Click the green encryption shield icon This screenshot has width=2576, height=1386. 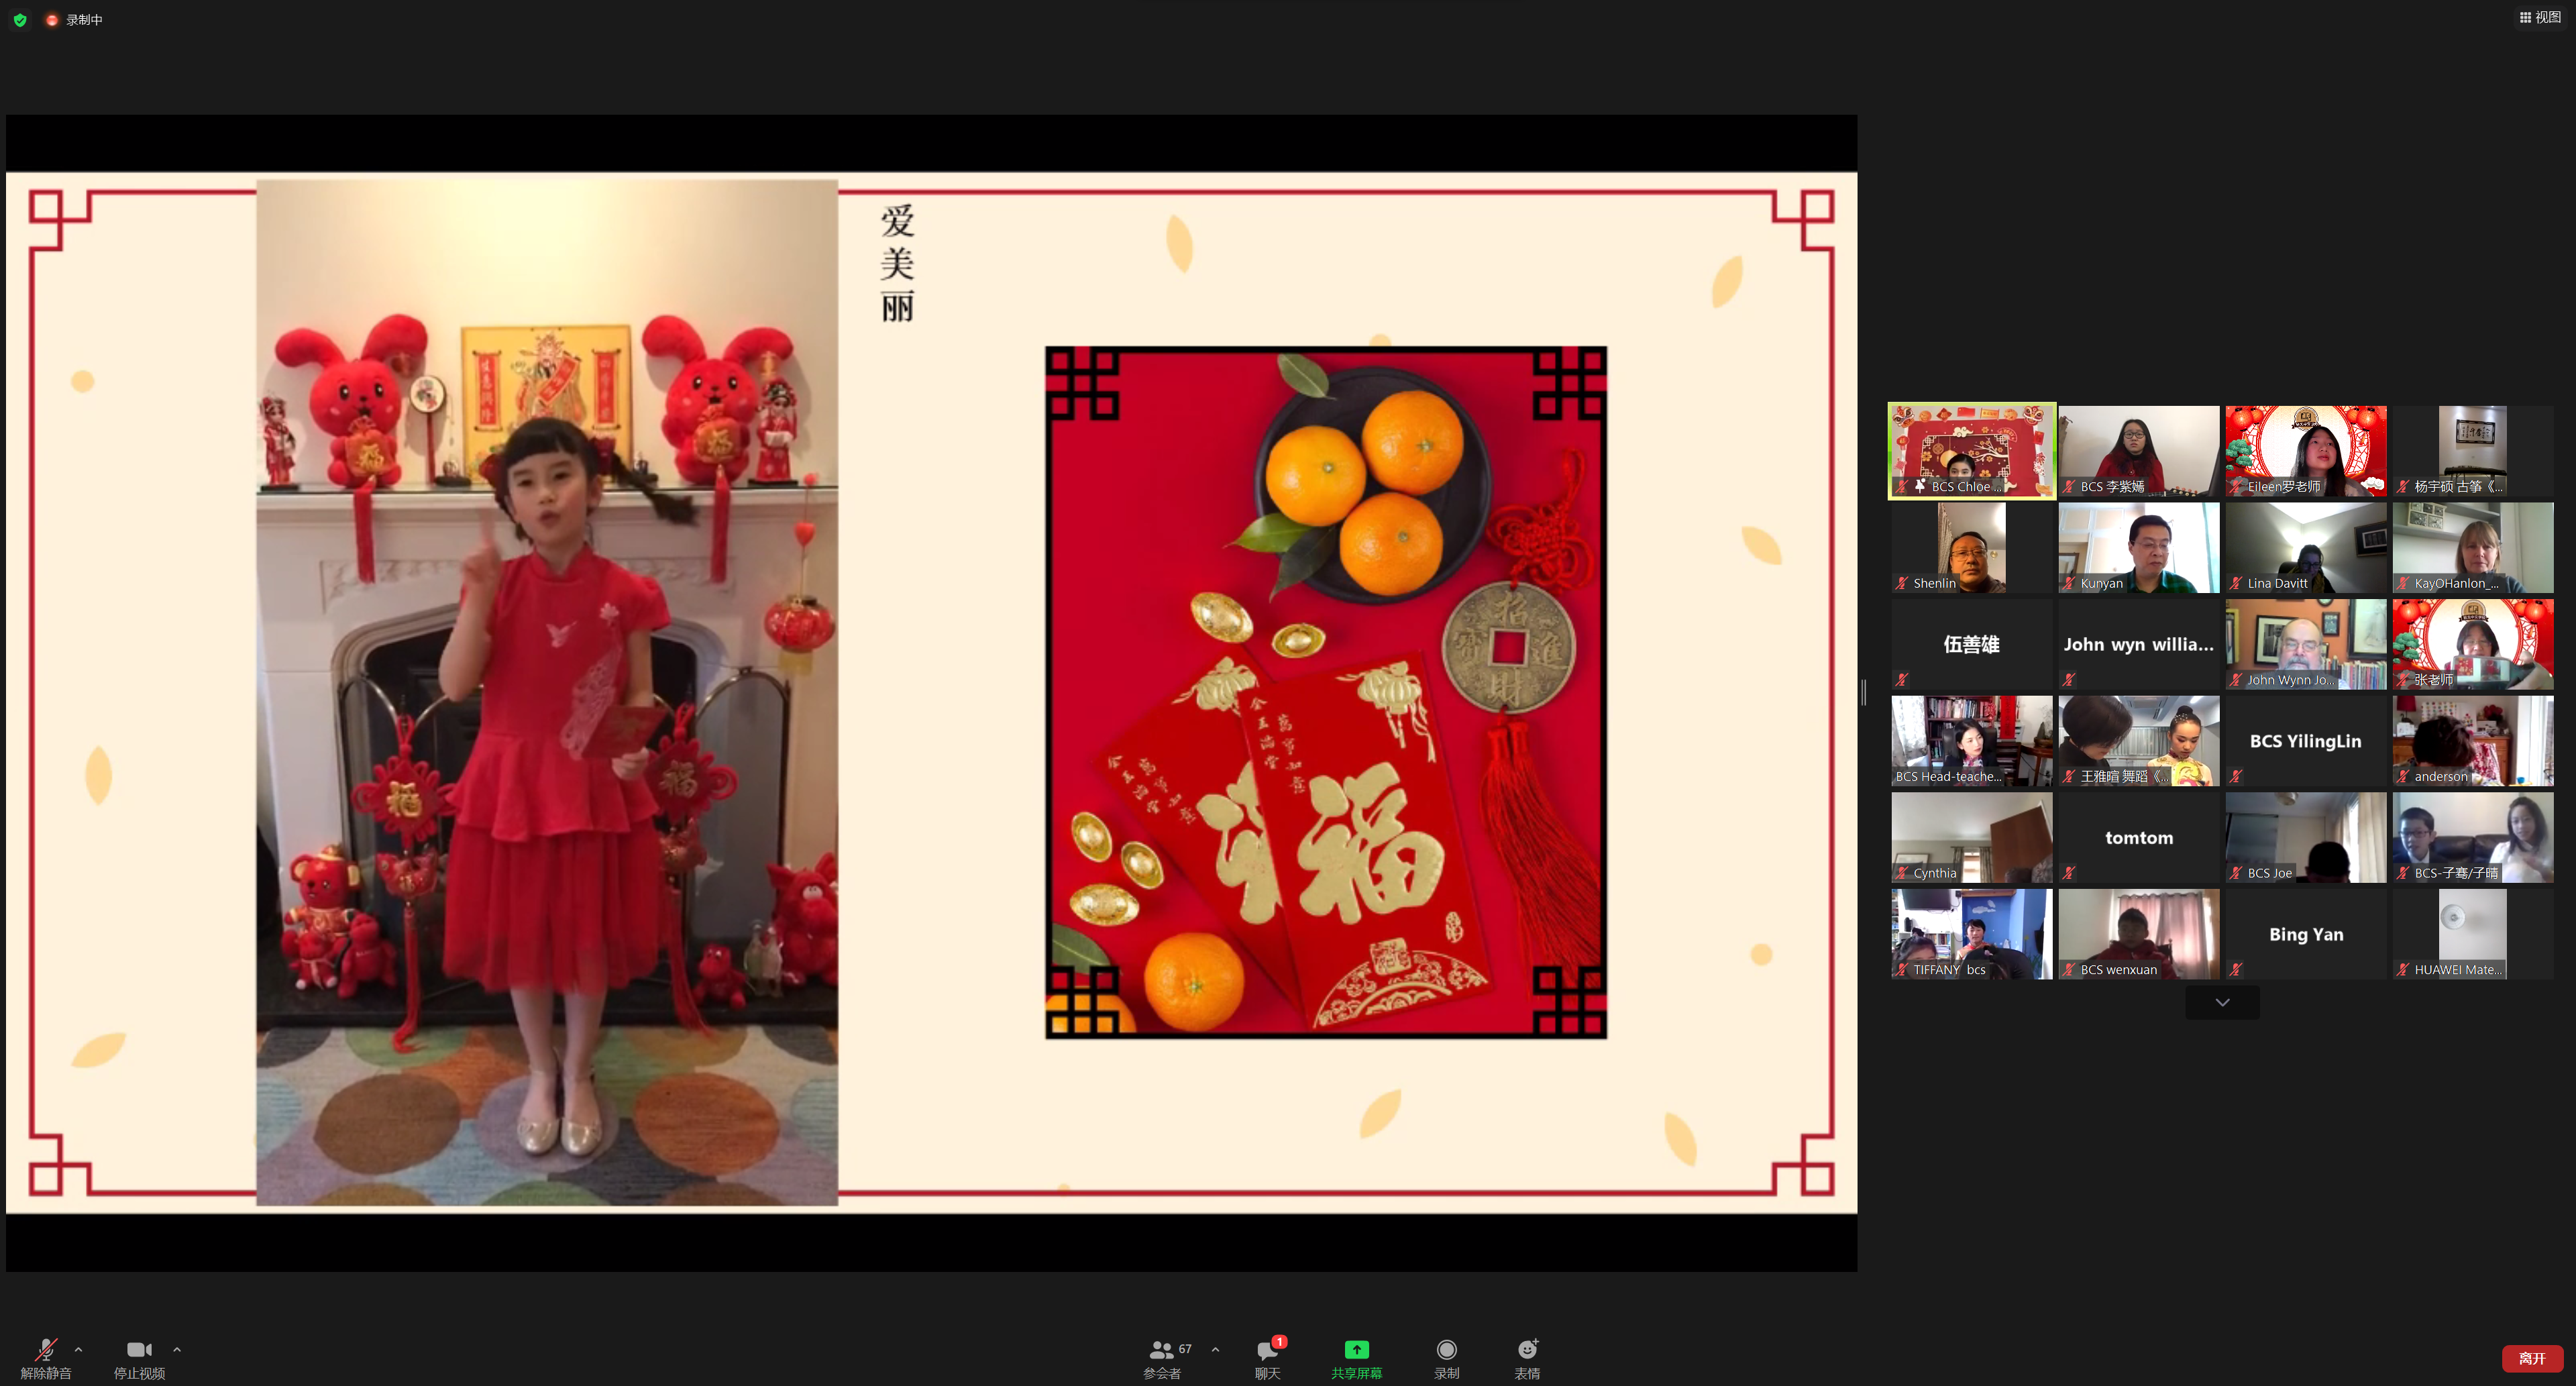click(20, 20)
